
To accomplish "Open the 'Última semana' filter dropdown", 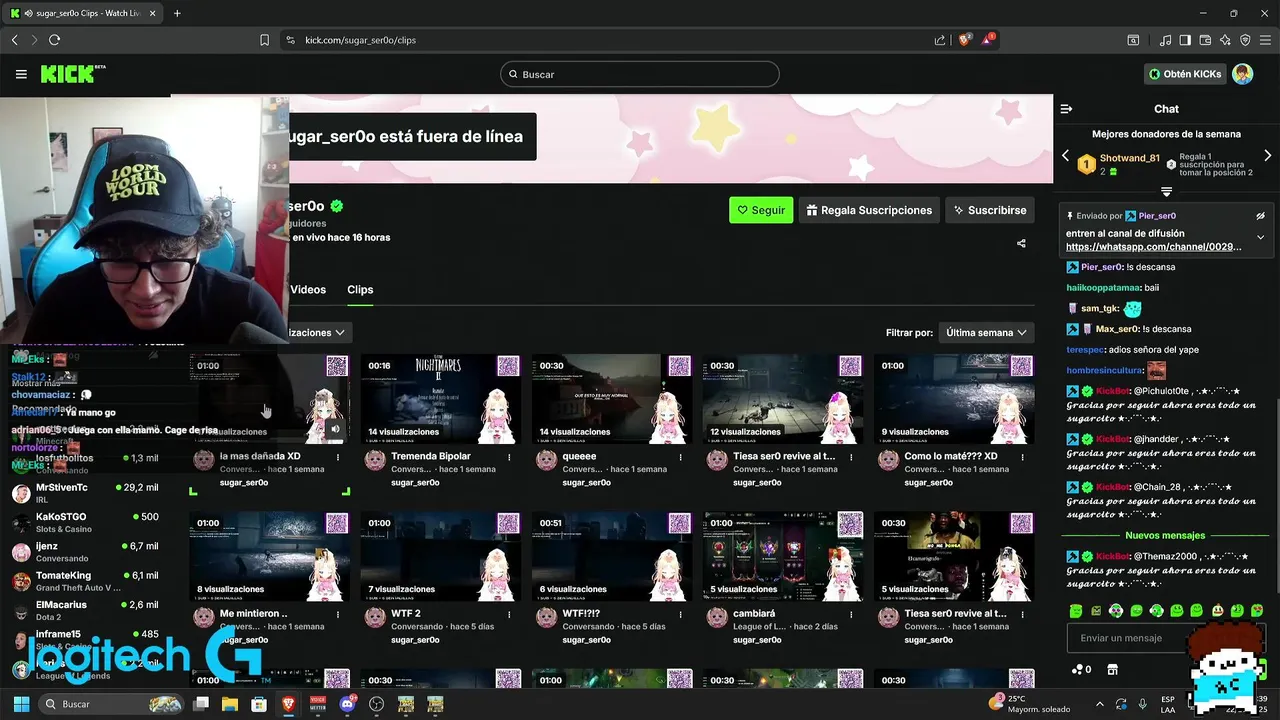I will click(986, 332).
